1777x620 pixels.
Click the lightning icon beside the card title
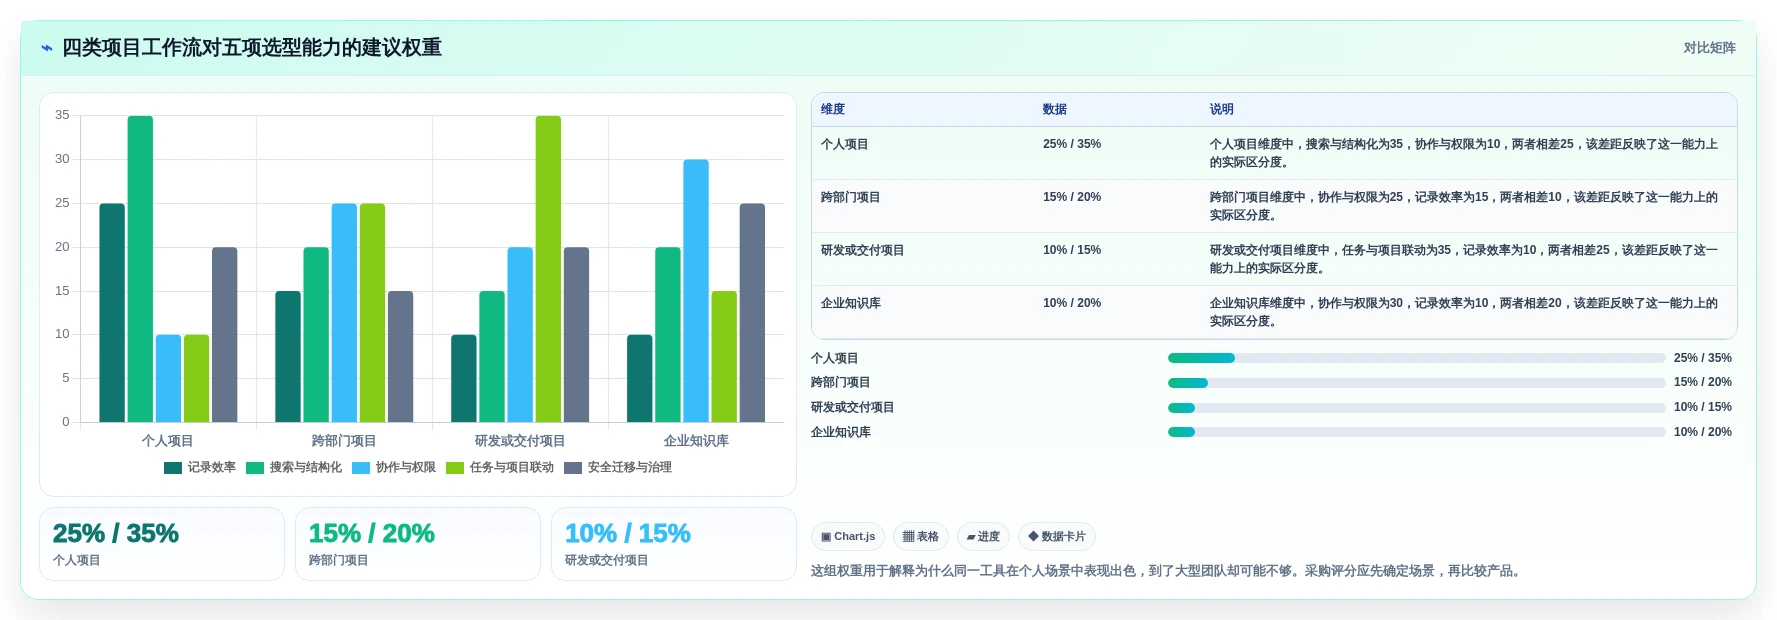46,48
